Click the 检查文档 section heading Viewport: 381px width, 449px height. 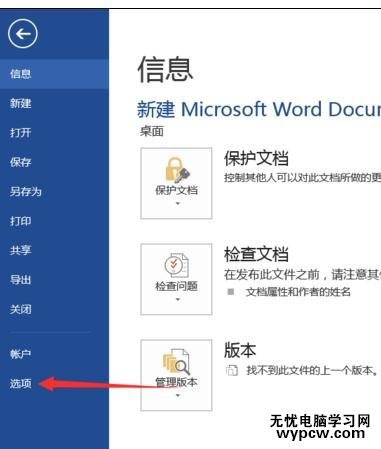[256, 254]
